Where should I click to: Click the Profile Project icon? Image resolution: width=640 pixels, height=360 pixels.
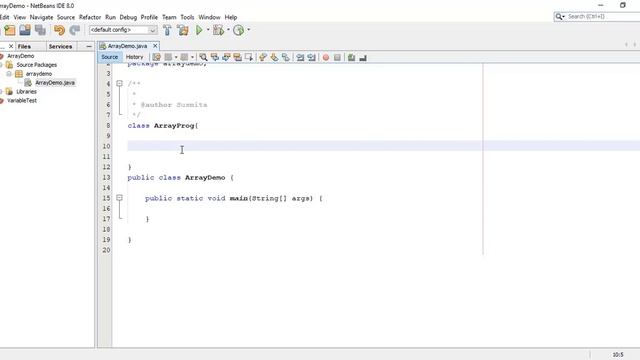[x=238, y=30]
